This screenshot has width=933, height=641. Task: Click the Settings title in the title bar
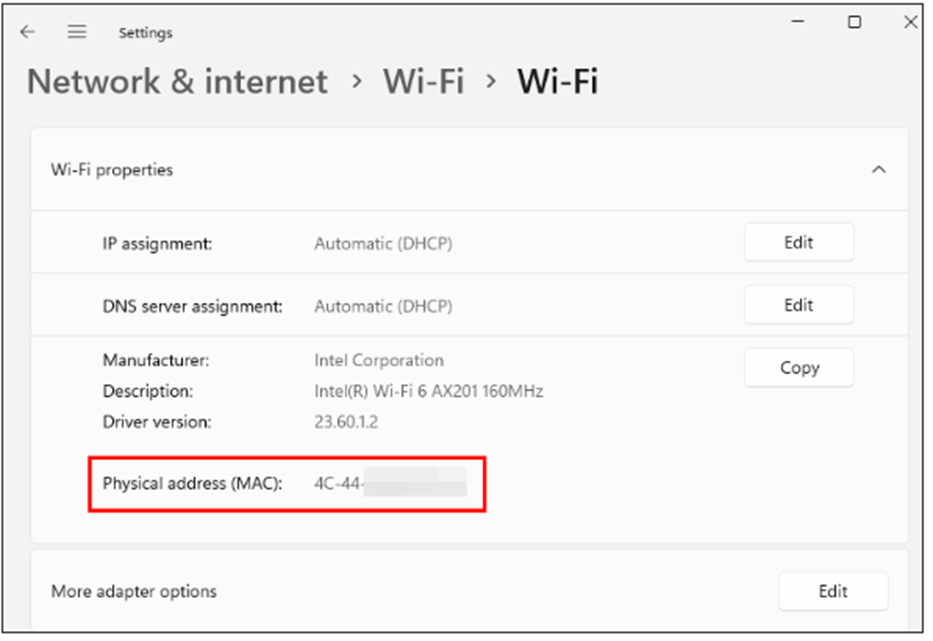[x=145, y=33]
